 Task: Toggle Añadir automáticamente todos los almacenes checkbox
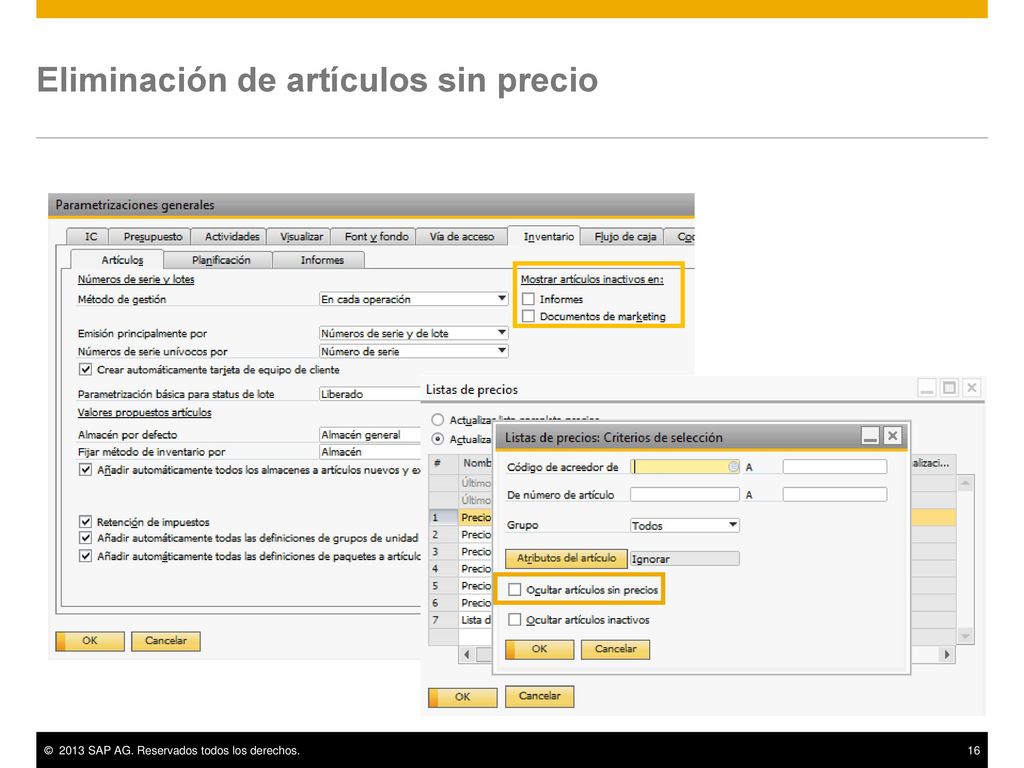[85, 470]
